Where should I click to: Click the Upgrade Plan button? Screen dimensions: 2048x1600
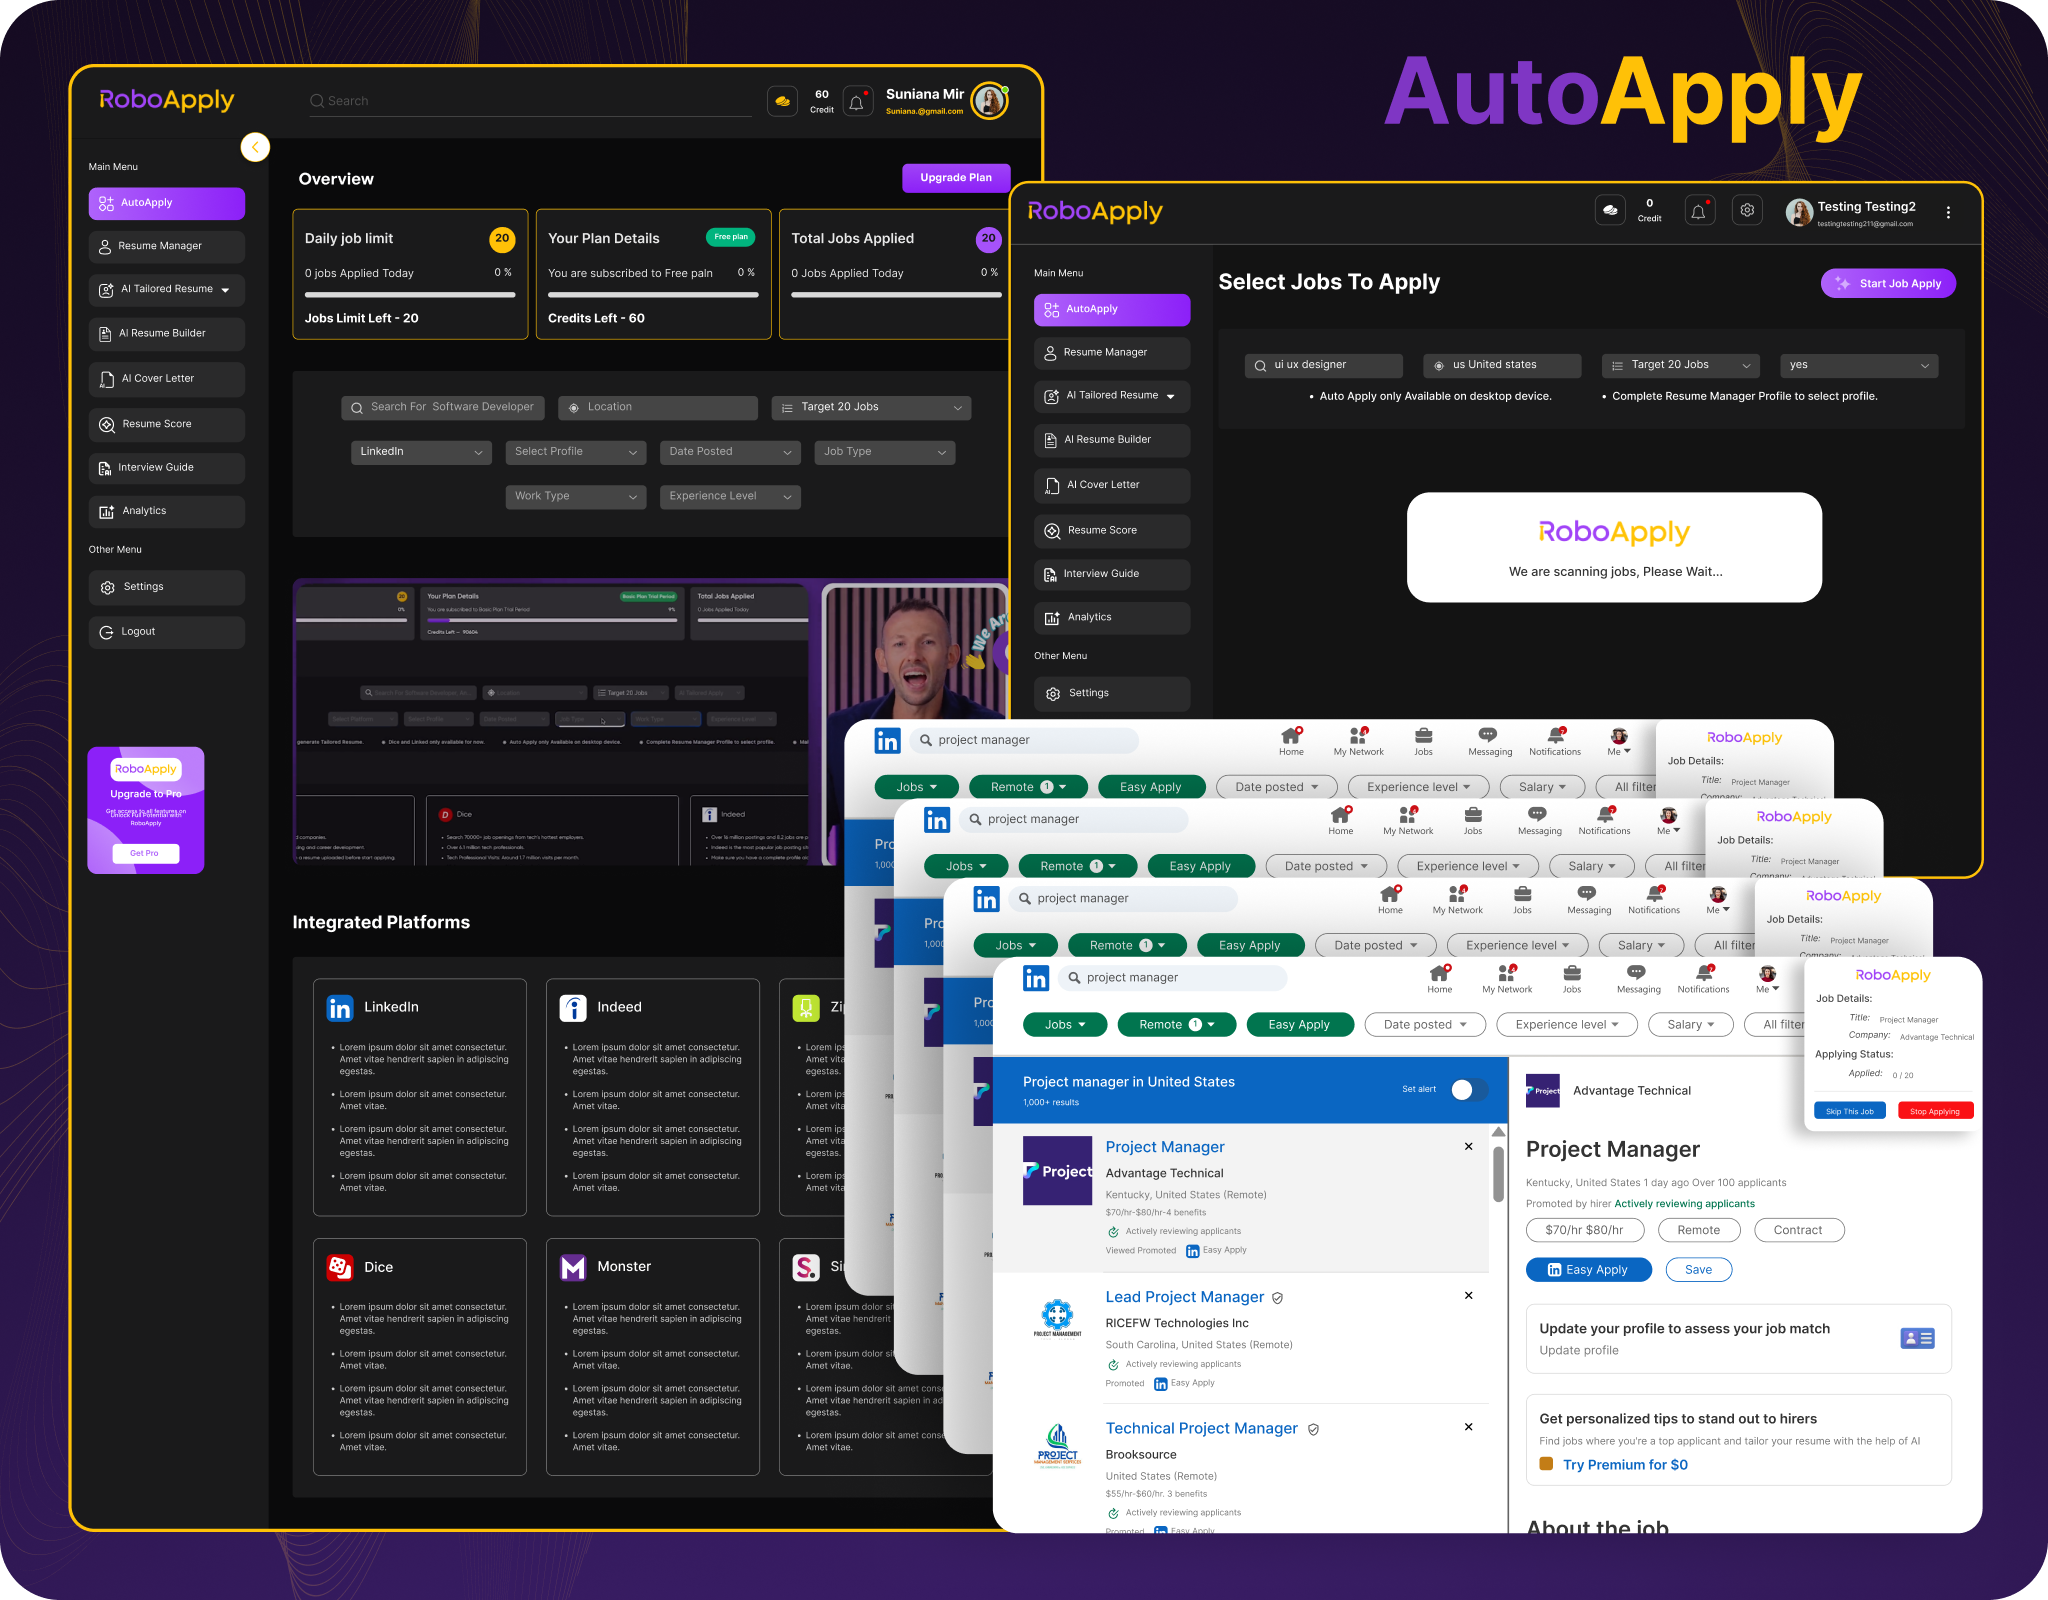click(955, 178)
